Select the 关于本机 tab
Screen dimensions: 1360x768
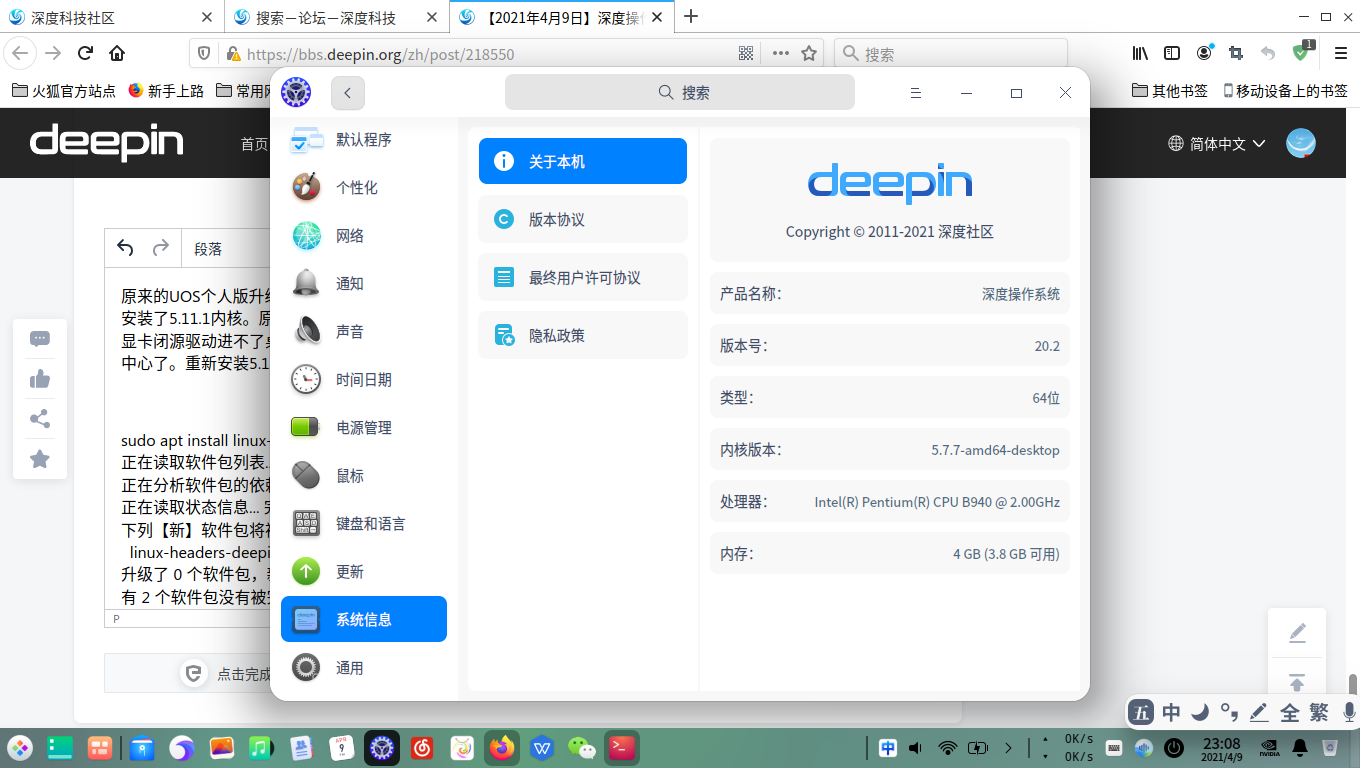(583, 161)
